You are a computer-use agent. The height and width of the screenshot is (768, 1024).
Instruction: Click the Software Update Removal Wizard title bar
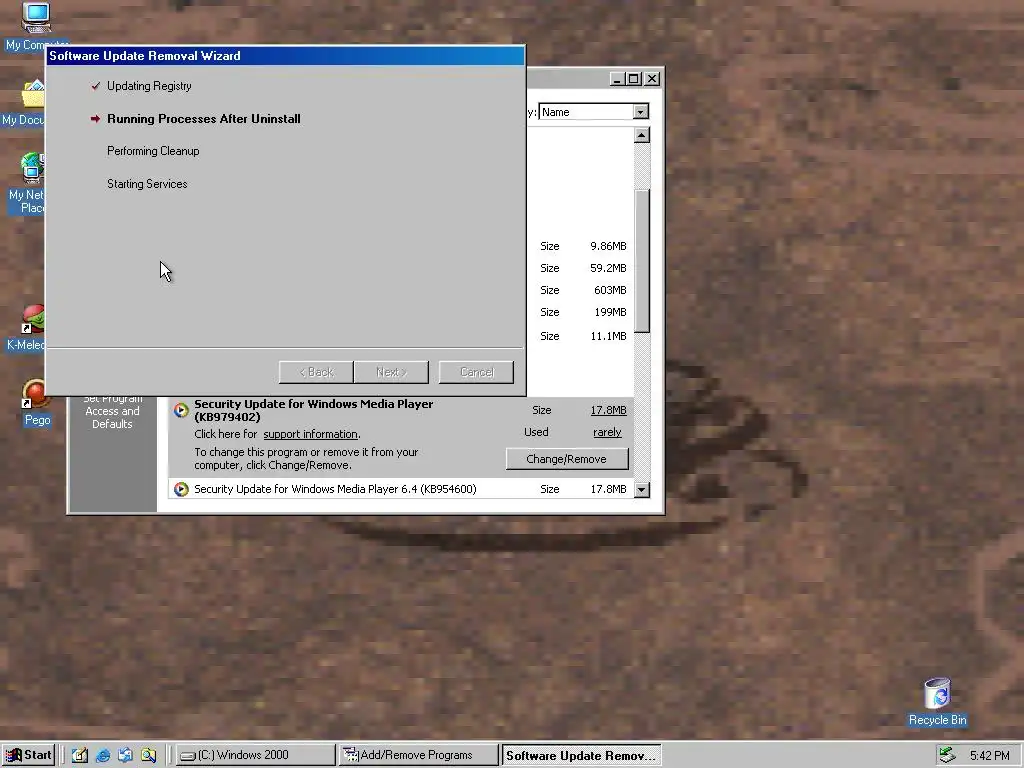coord(285,56)
